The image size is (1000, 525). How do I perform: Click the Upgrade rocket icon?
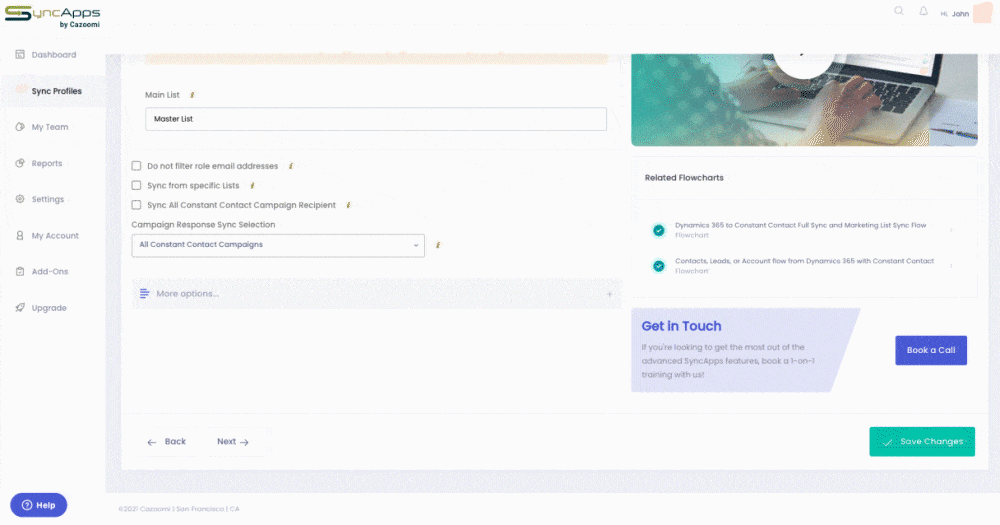tap(20, 307)
